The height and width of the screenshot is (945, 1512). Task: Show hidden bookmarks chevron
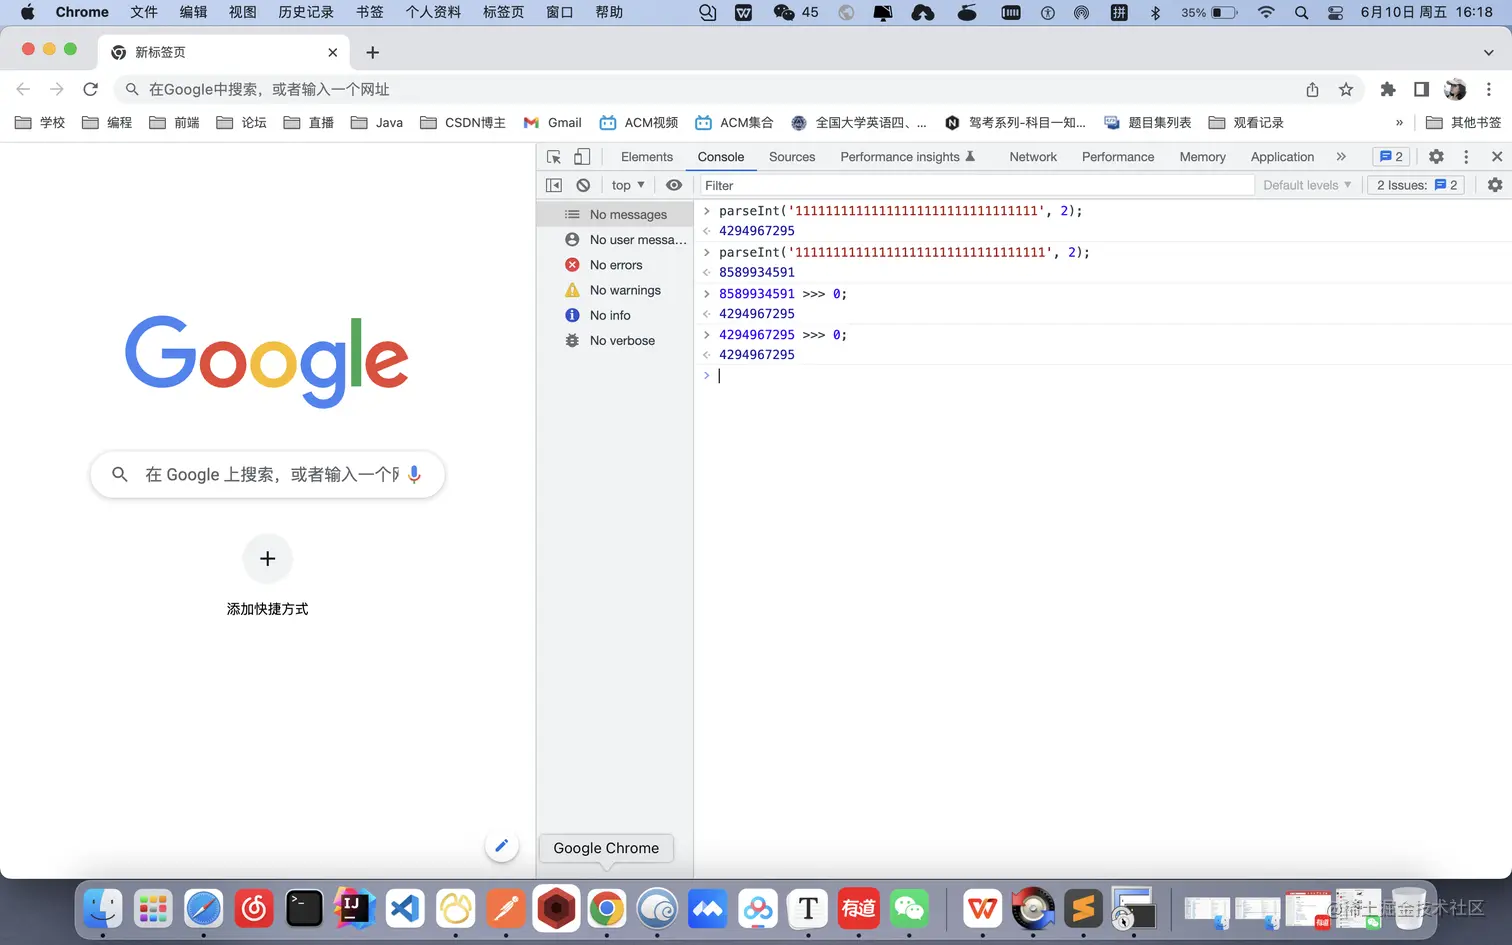pos(1399,122)
